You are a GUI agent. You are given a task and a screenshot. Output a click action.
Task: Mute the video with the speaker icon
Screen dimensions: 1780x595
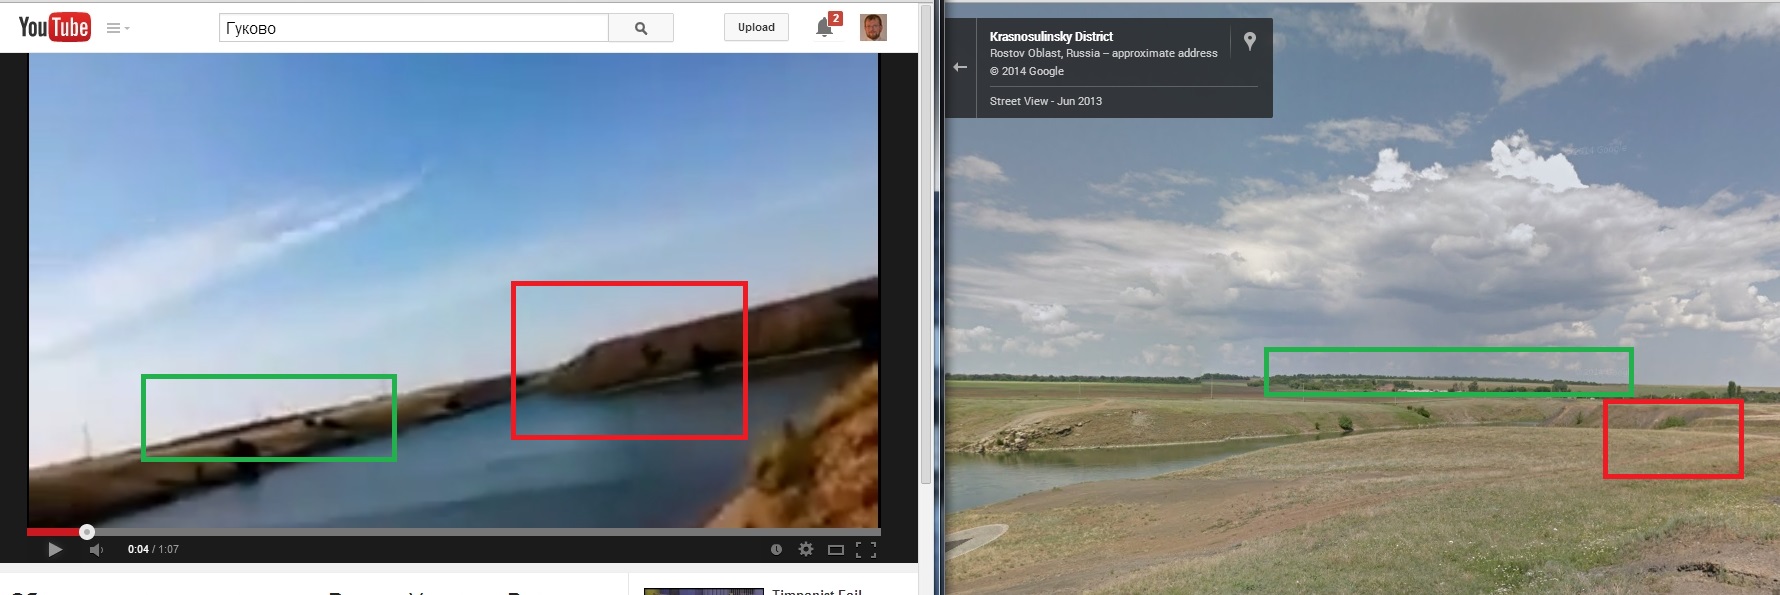(96, 549)
